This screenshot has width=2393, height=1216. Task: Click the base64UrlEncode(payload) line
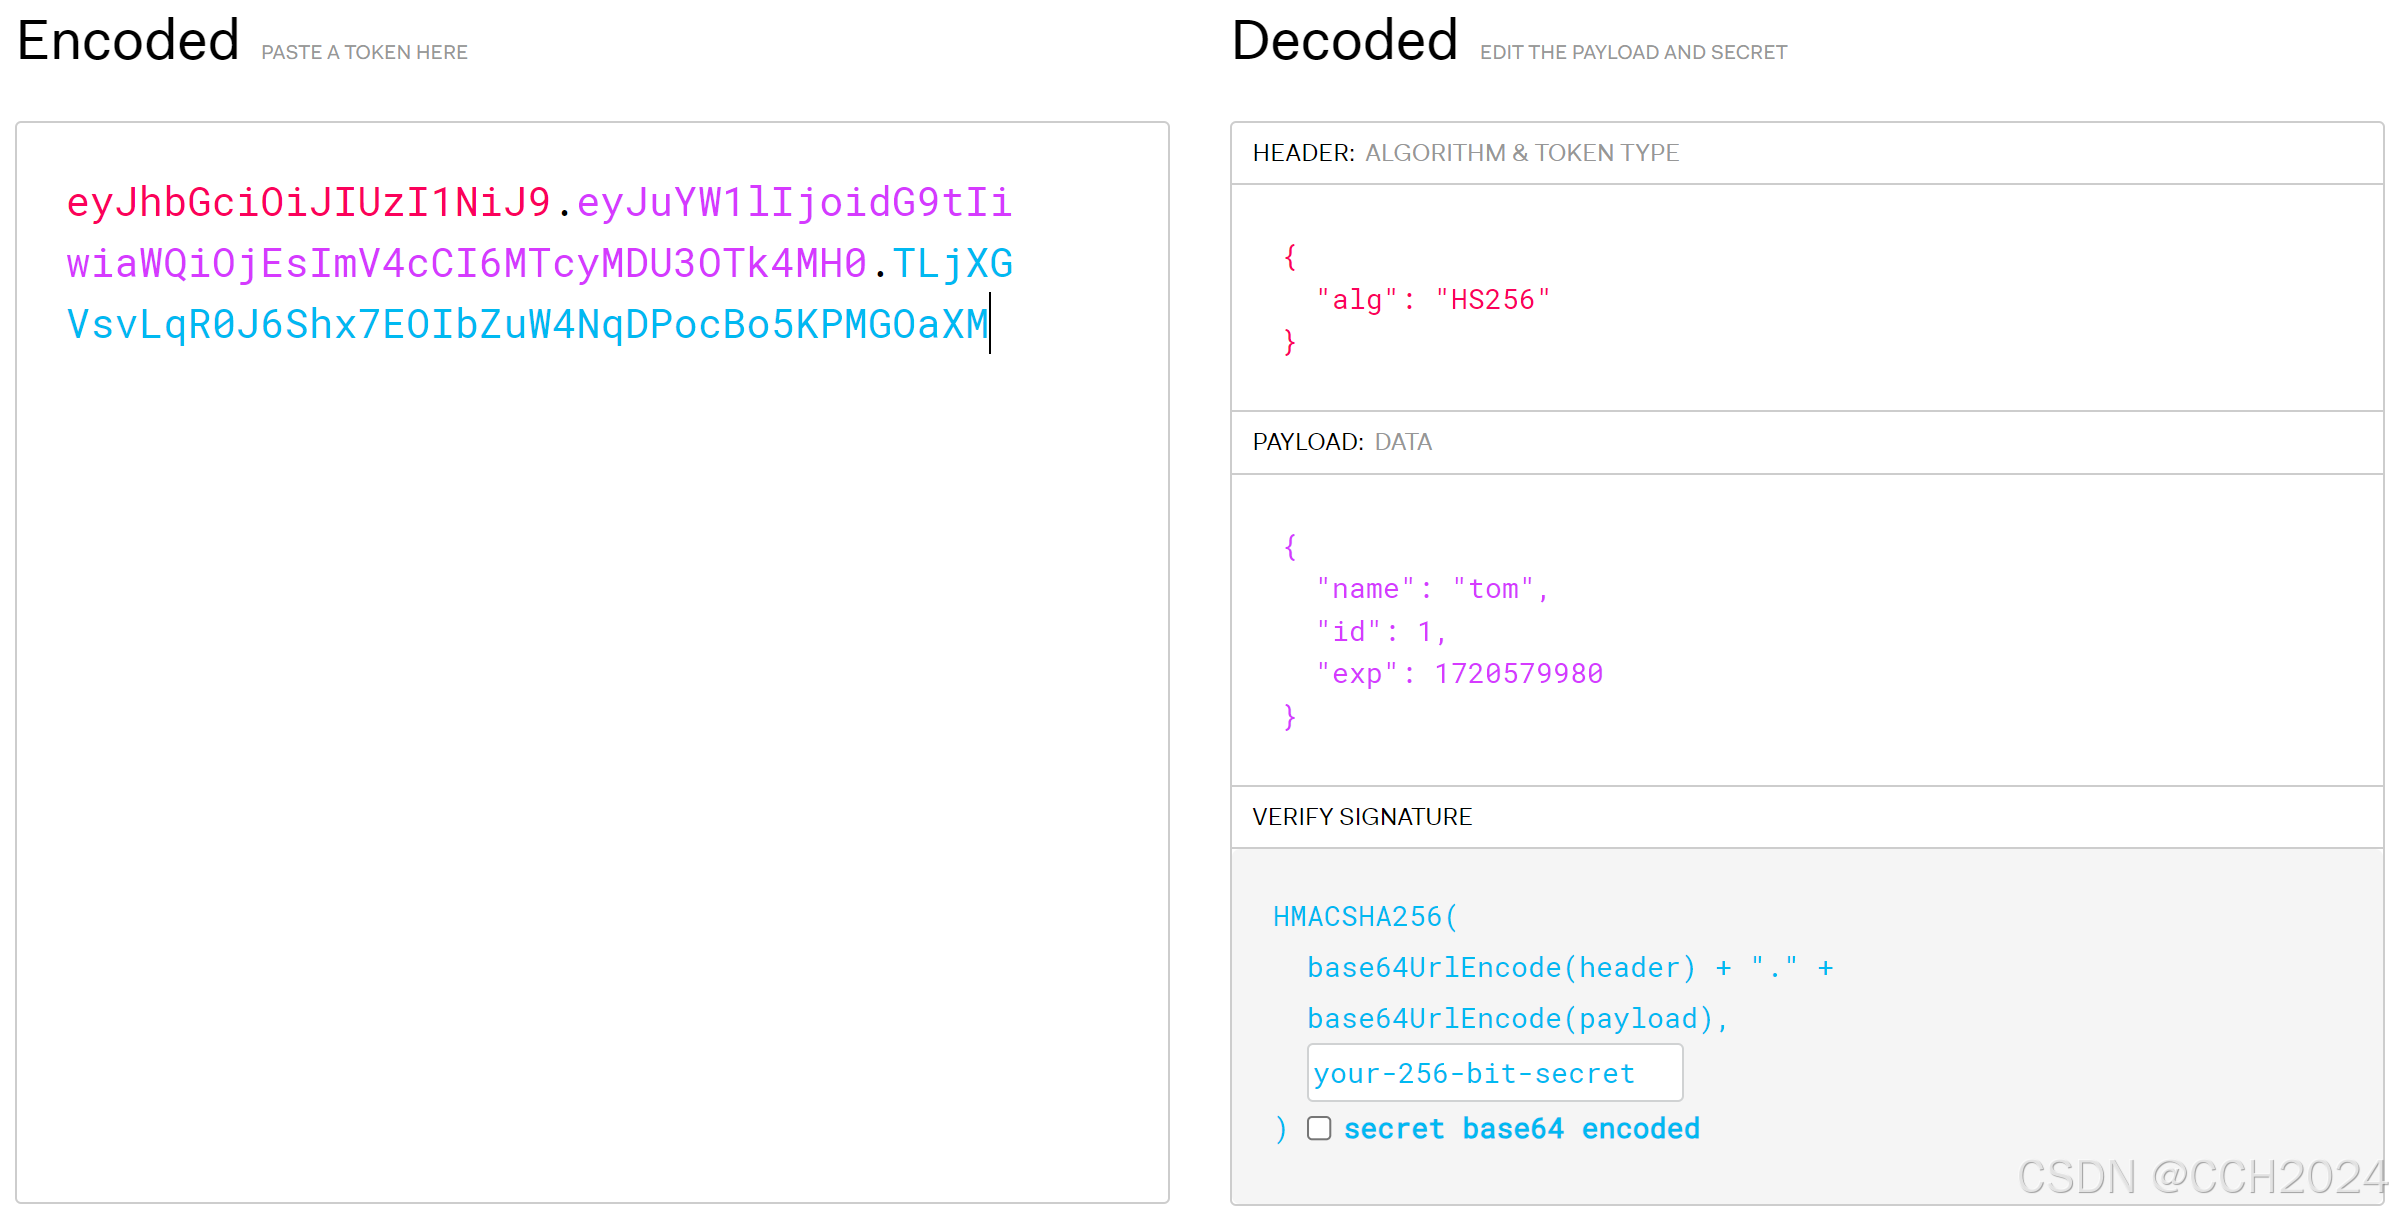pos(1516,1019)
